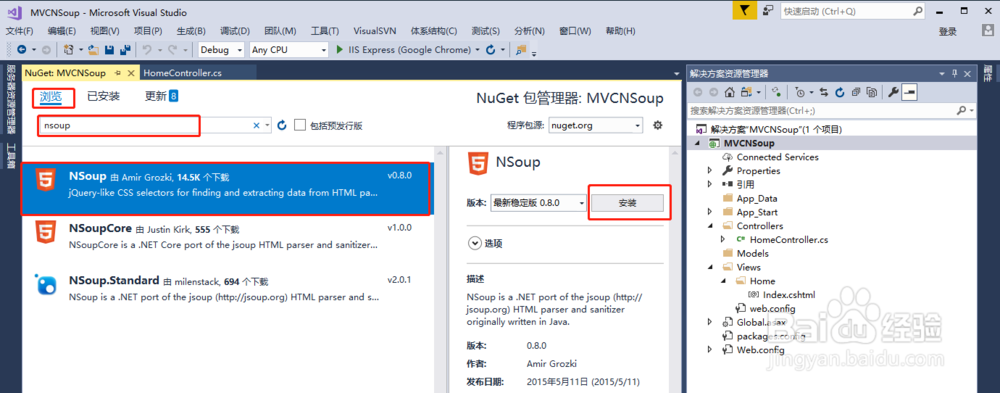
Task: Click the NuGet search refresh icon
Action: point(283,126)
